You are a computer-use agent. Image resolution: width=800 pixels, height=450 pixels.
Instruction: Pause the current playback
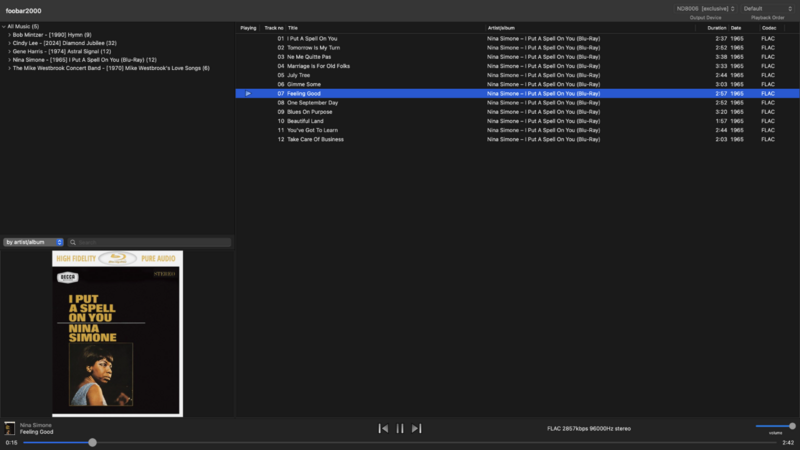tap(400, 429)
